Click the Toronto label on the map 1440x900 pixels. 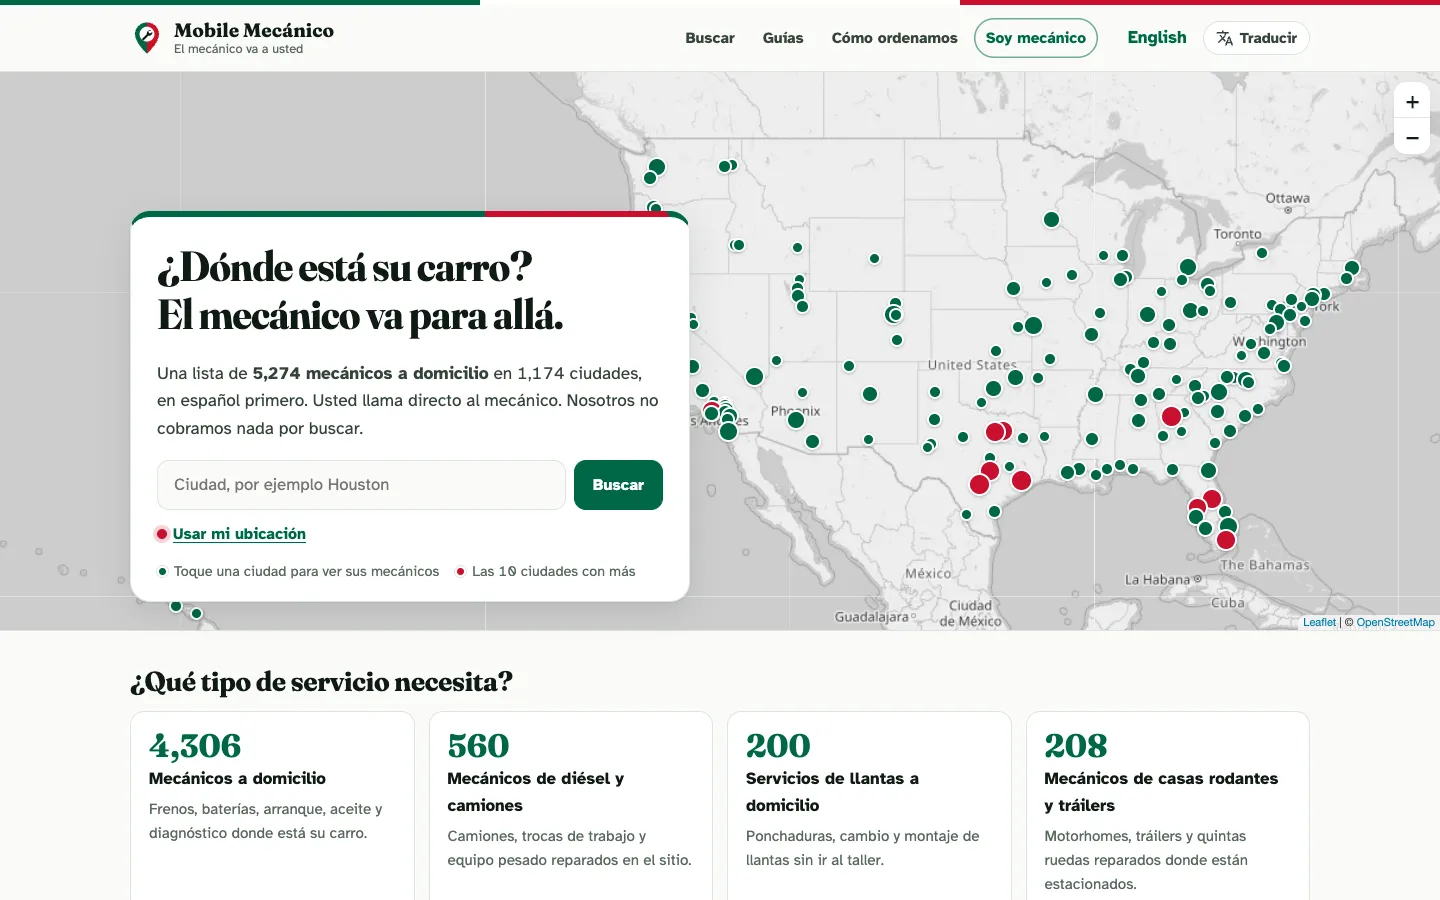(x=1237, y=234)
